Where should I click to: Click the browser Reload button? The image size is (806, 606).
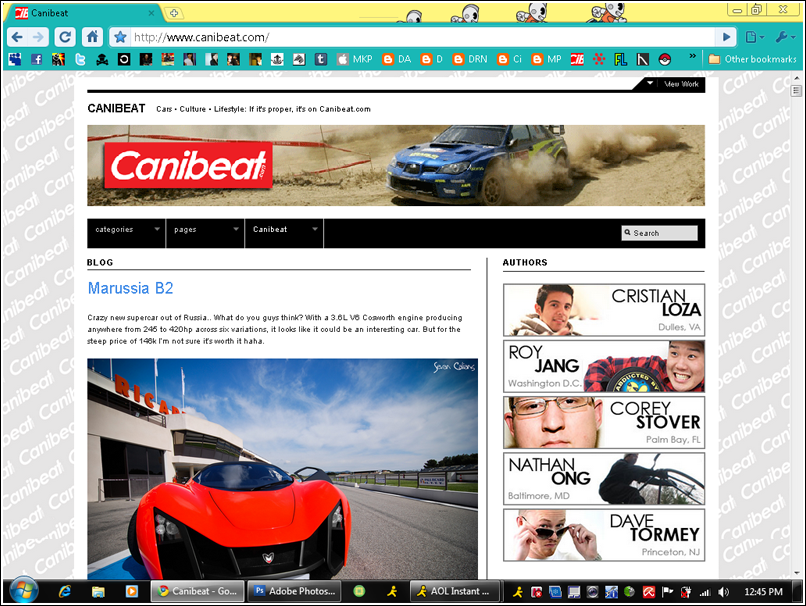(x=65, y=37)
